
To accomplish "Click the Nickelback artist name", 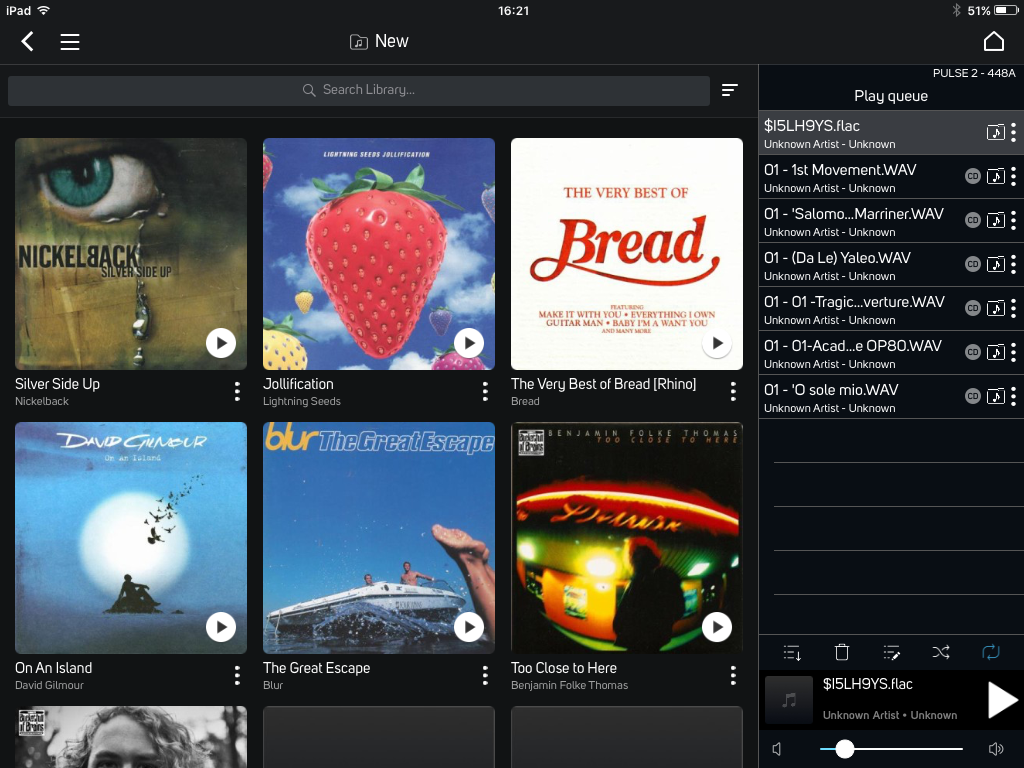I will (42, 401).
